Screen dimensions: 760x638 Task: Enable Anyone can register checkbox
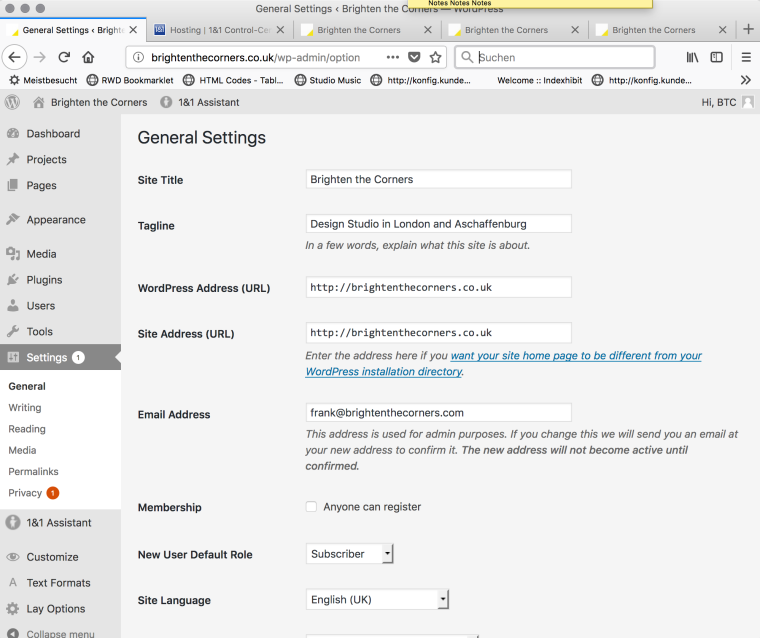pyautogui.click(x=312, y=507)
